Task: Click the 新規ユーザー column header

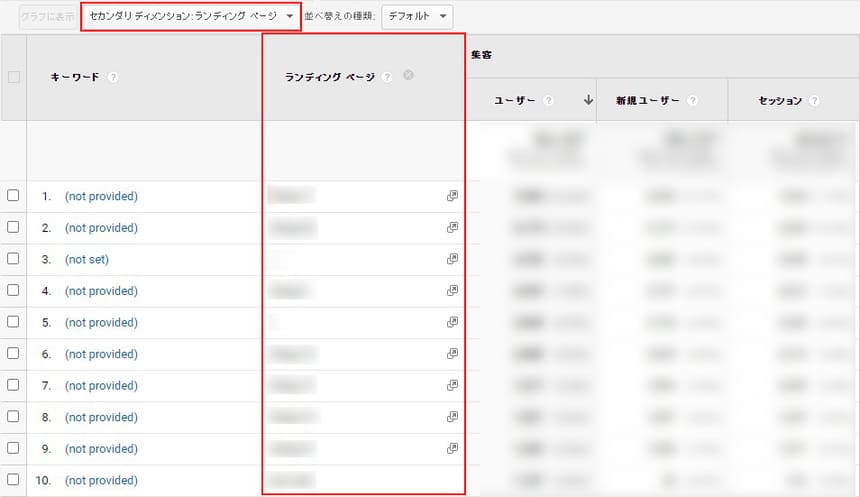Action: coord(648,101)
